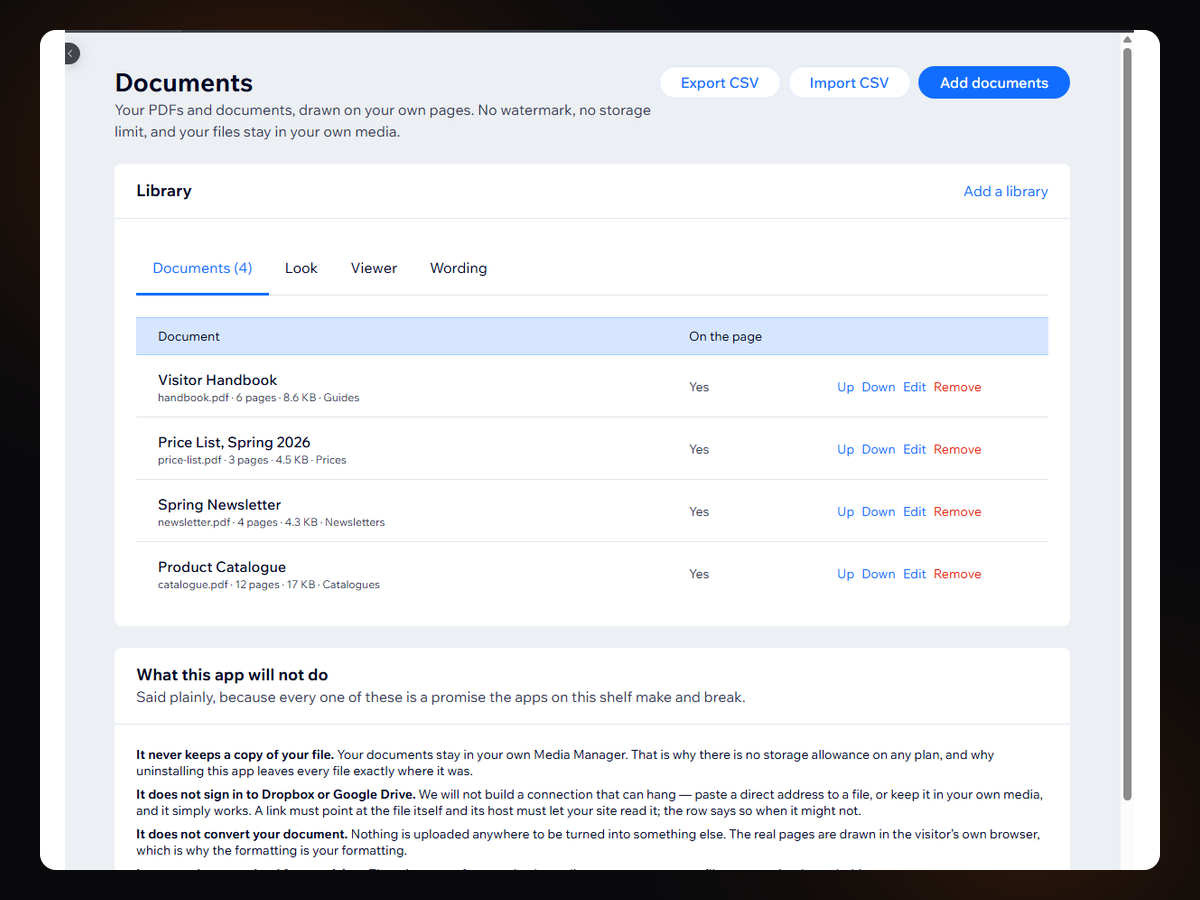Switch to the Look tab
Viewport: 1200px width, 900px height.
[301, 268]
